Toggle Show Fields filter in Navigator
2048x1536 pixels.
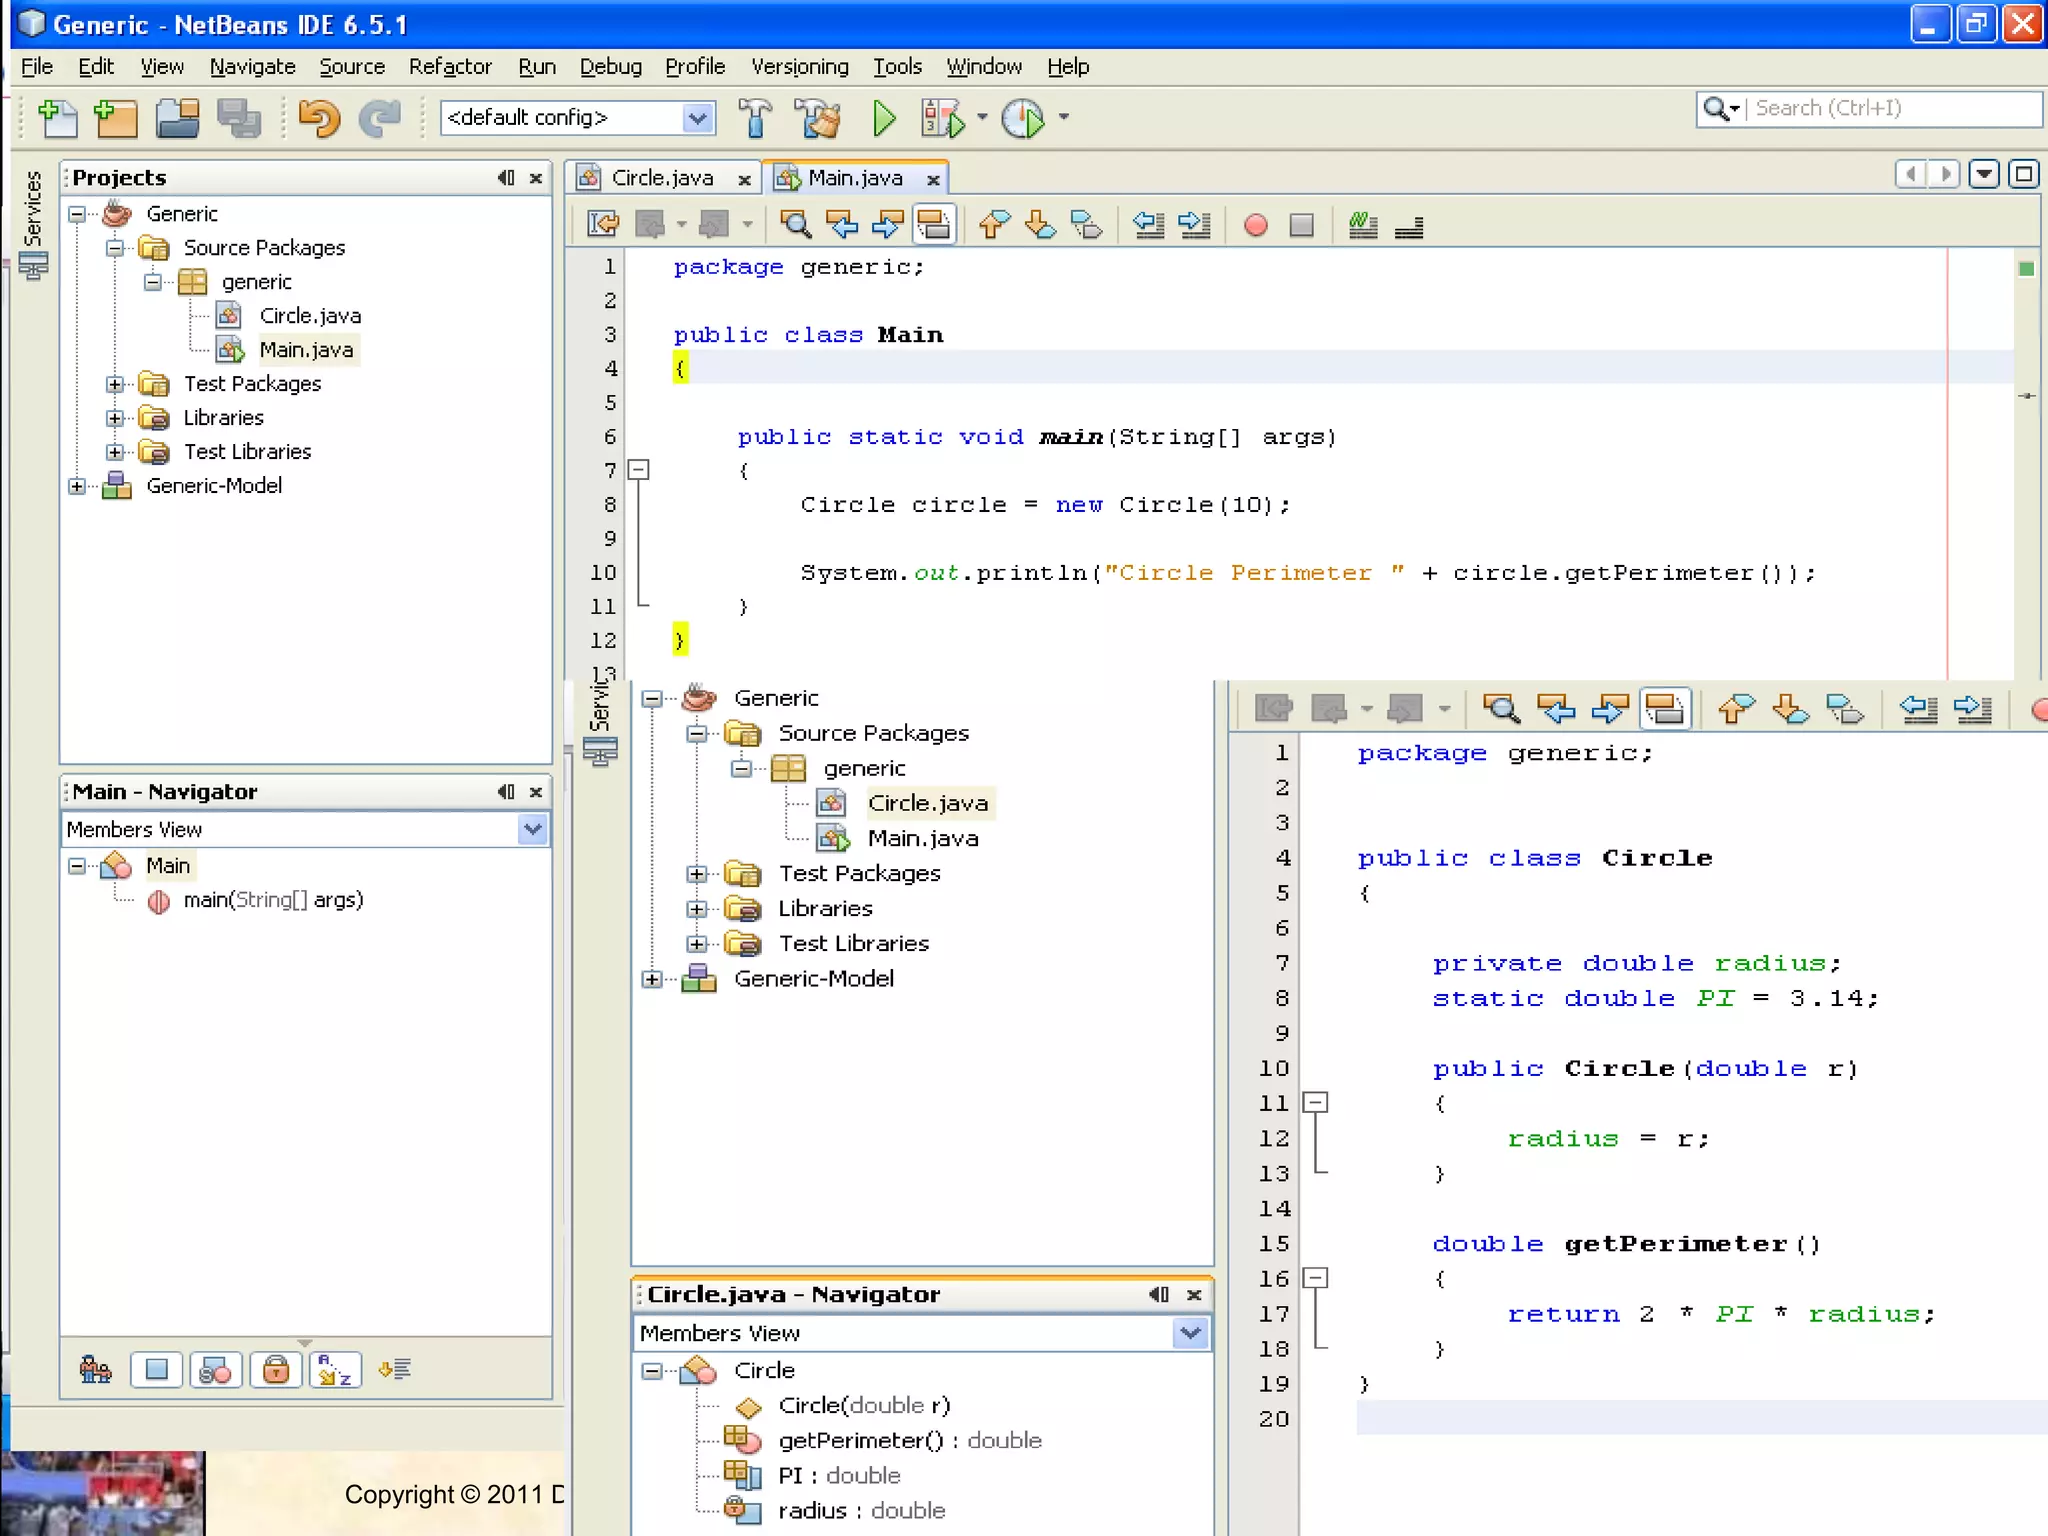coord(157,1370)
